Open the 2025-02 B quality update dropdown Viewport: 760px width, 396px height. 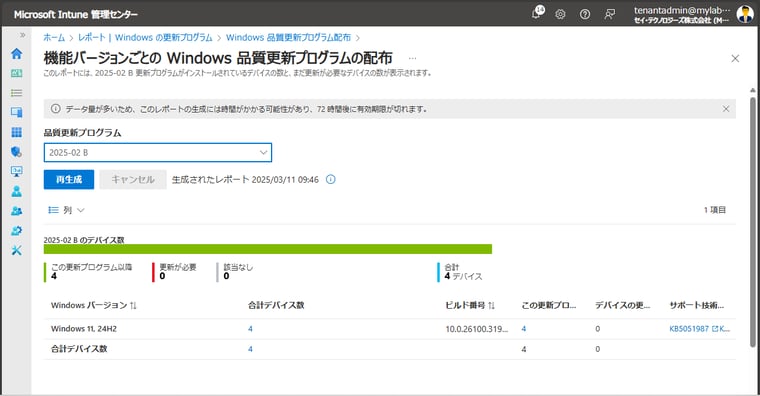click(x=158, y=152)
